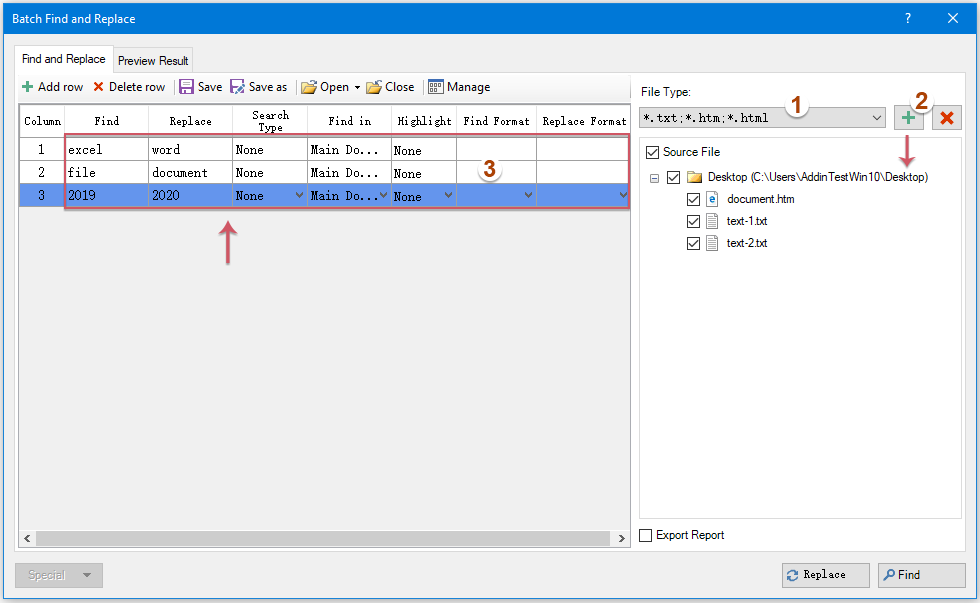Uncheck the document.htm file
The width and height of the screenshot is (980, 603).
pos(694,198)
